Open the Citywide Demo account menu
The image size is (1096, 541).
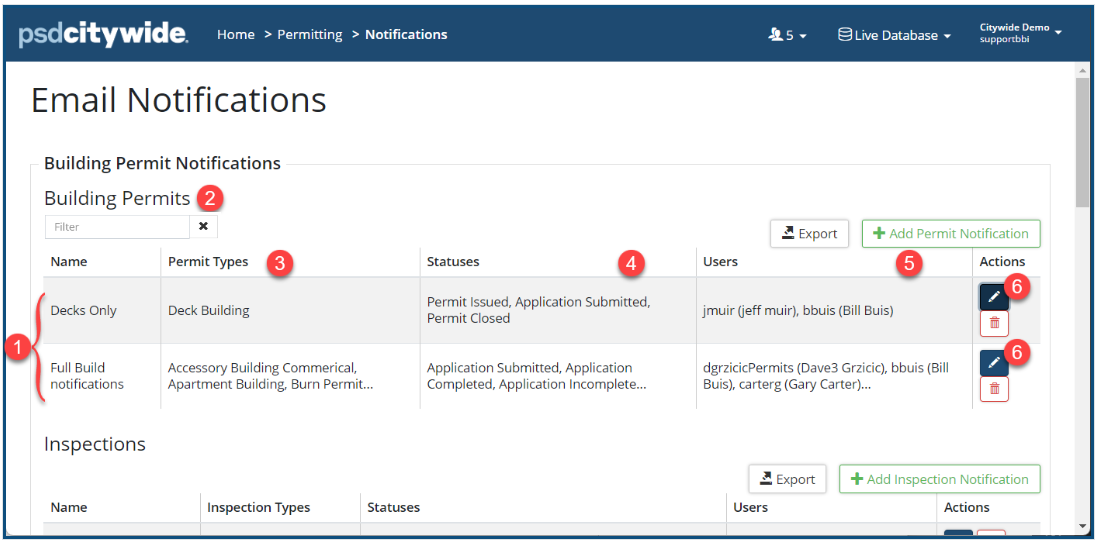click(x=1020, y=34)
